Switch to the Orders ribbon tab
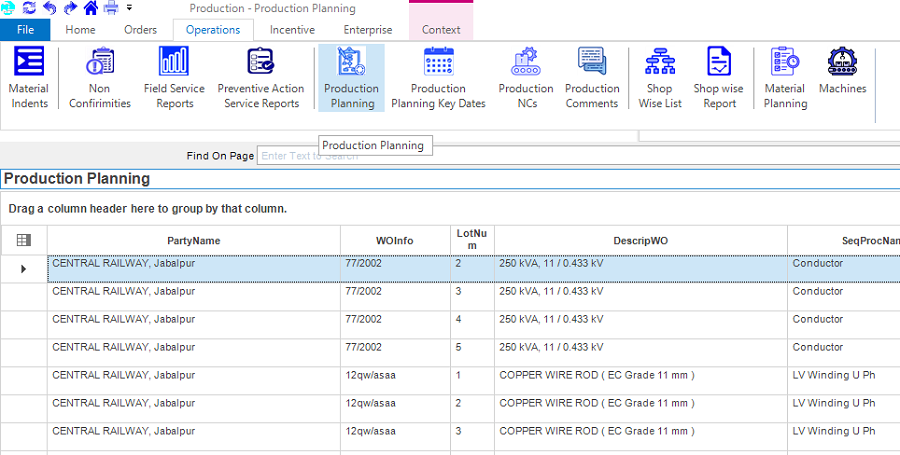 (x=140, y=30)
